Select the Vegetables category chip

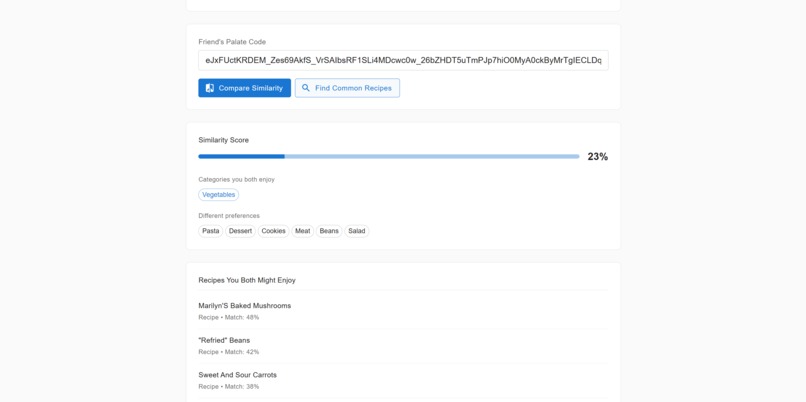218,195
